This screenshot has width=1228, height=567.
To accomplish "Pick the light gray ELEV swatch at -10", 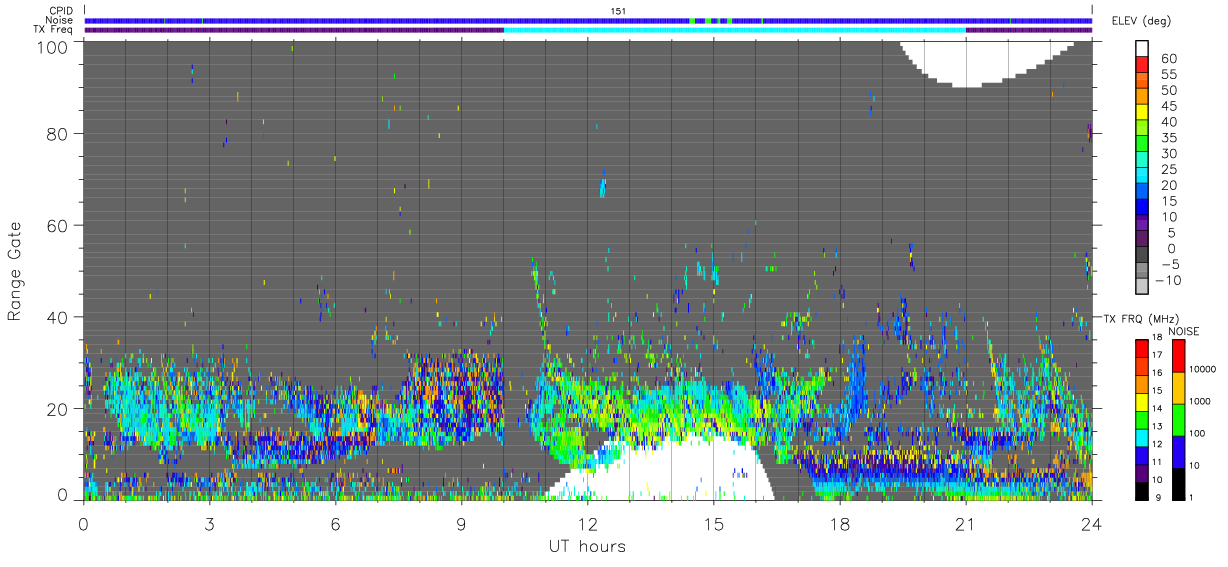I will click(x=1142, y=287).
